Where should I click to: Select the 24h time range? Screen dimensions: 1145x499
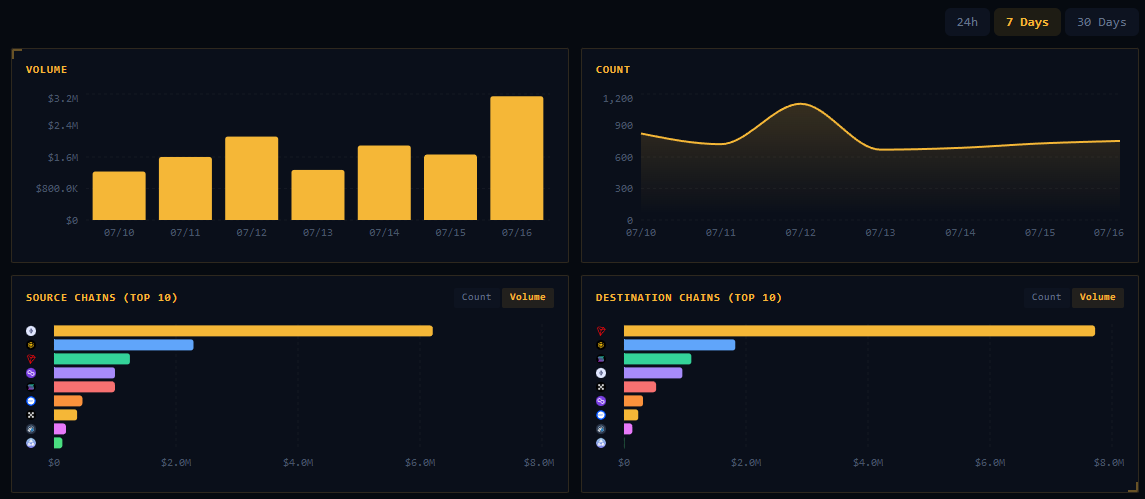(x=967, y=22)
